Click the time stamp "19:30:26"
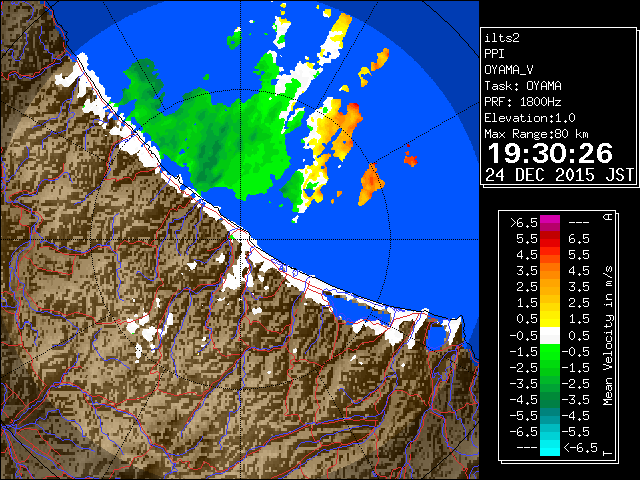Image resolution: width=640 pixels, height=480 pixels. 550,153
